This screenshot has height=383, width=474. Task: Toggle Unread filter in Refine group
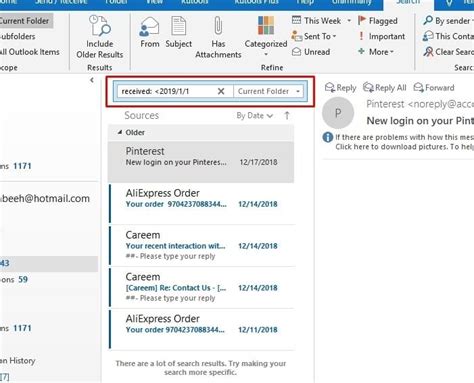tap(311, 52)
